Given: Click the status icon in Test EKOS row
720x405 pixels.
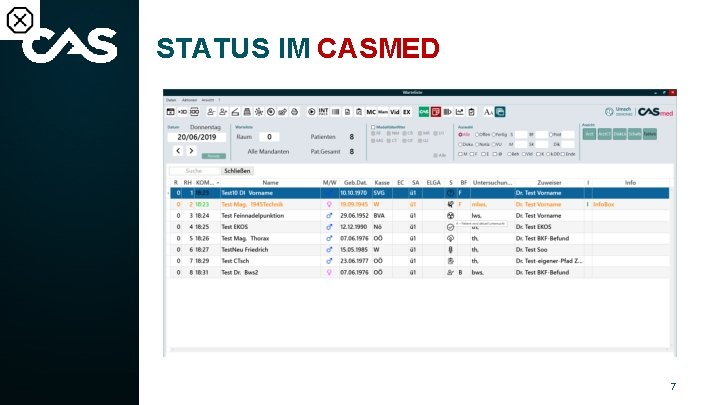Looking at the screenshot, I should [450, 227].
